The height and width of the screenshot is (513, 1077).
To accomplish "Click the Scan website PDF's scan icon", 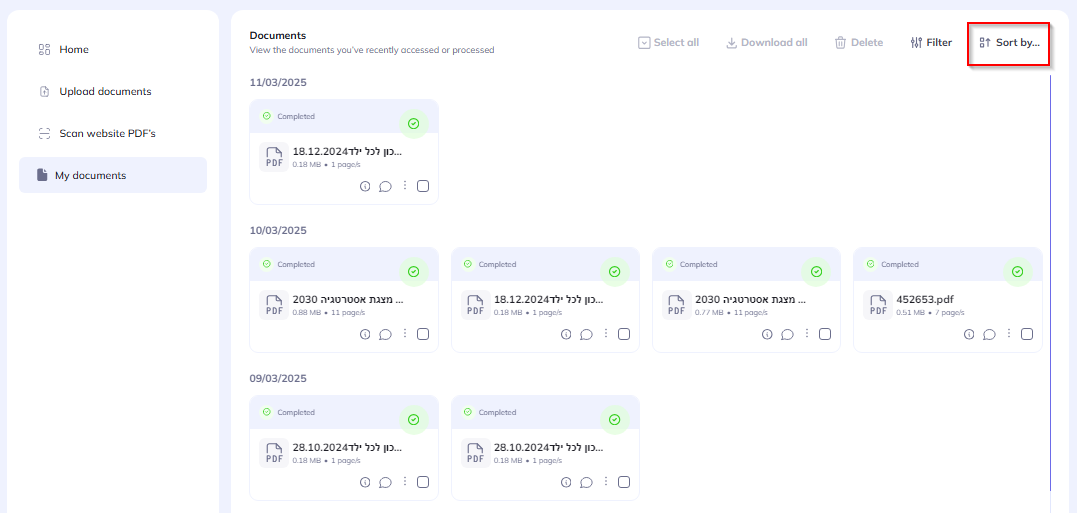I will coord(44,134).
